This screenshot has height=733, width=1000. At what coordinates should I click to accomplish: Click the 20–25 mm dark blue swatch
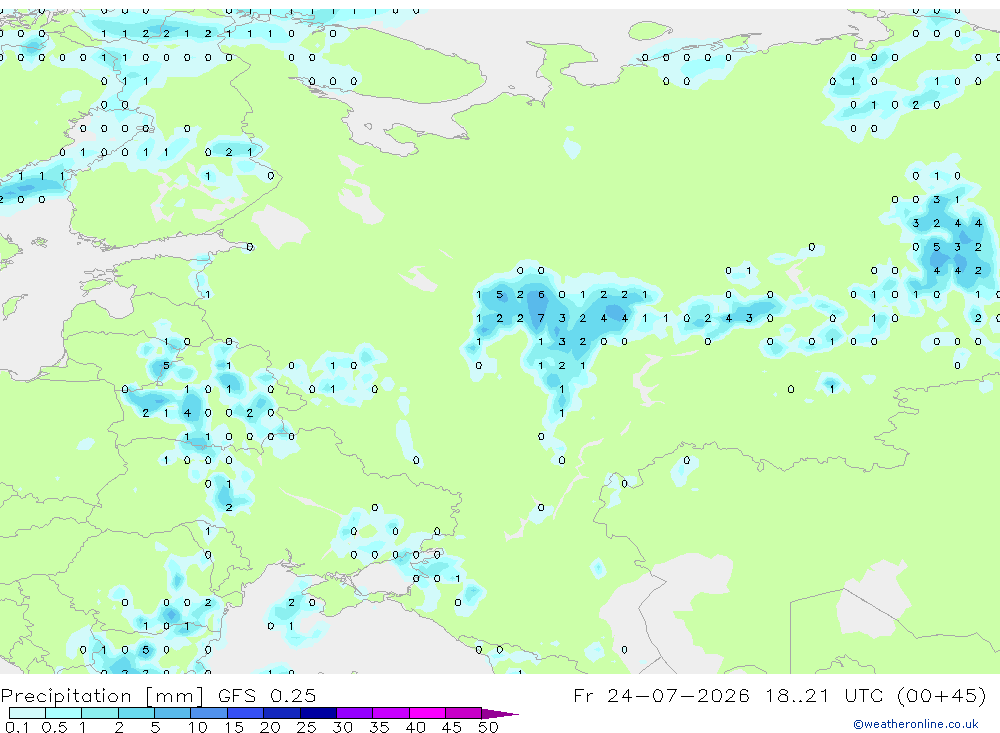click(282, 713)
